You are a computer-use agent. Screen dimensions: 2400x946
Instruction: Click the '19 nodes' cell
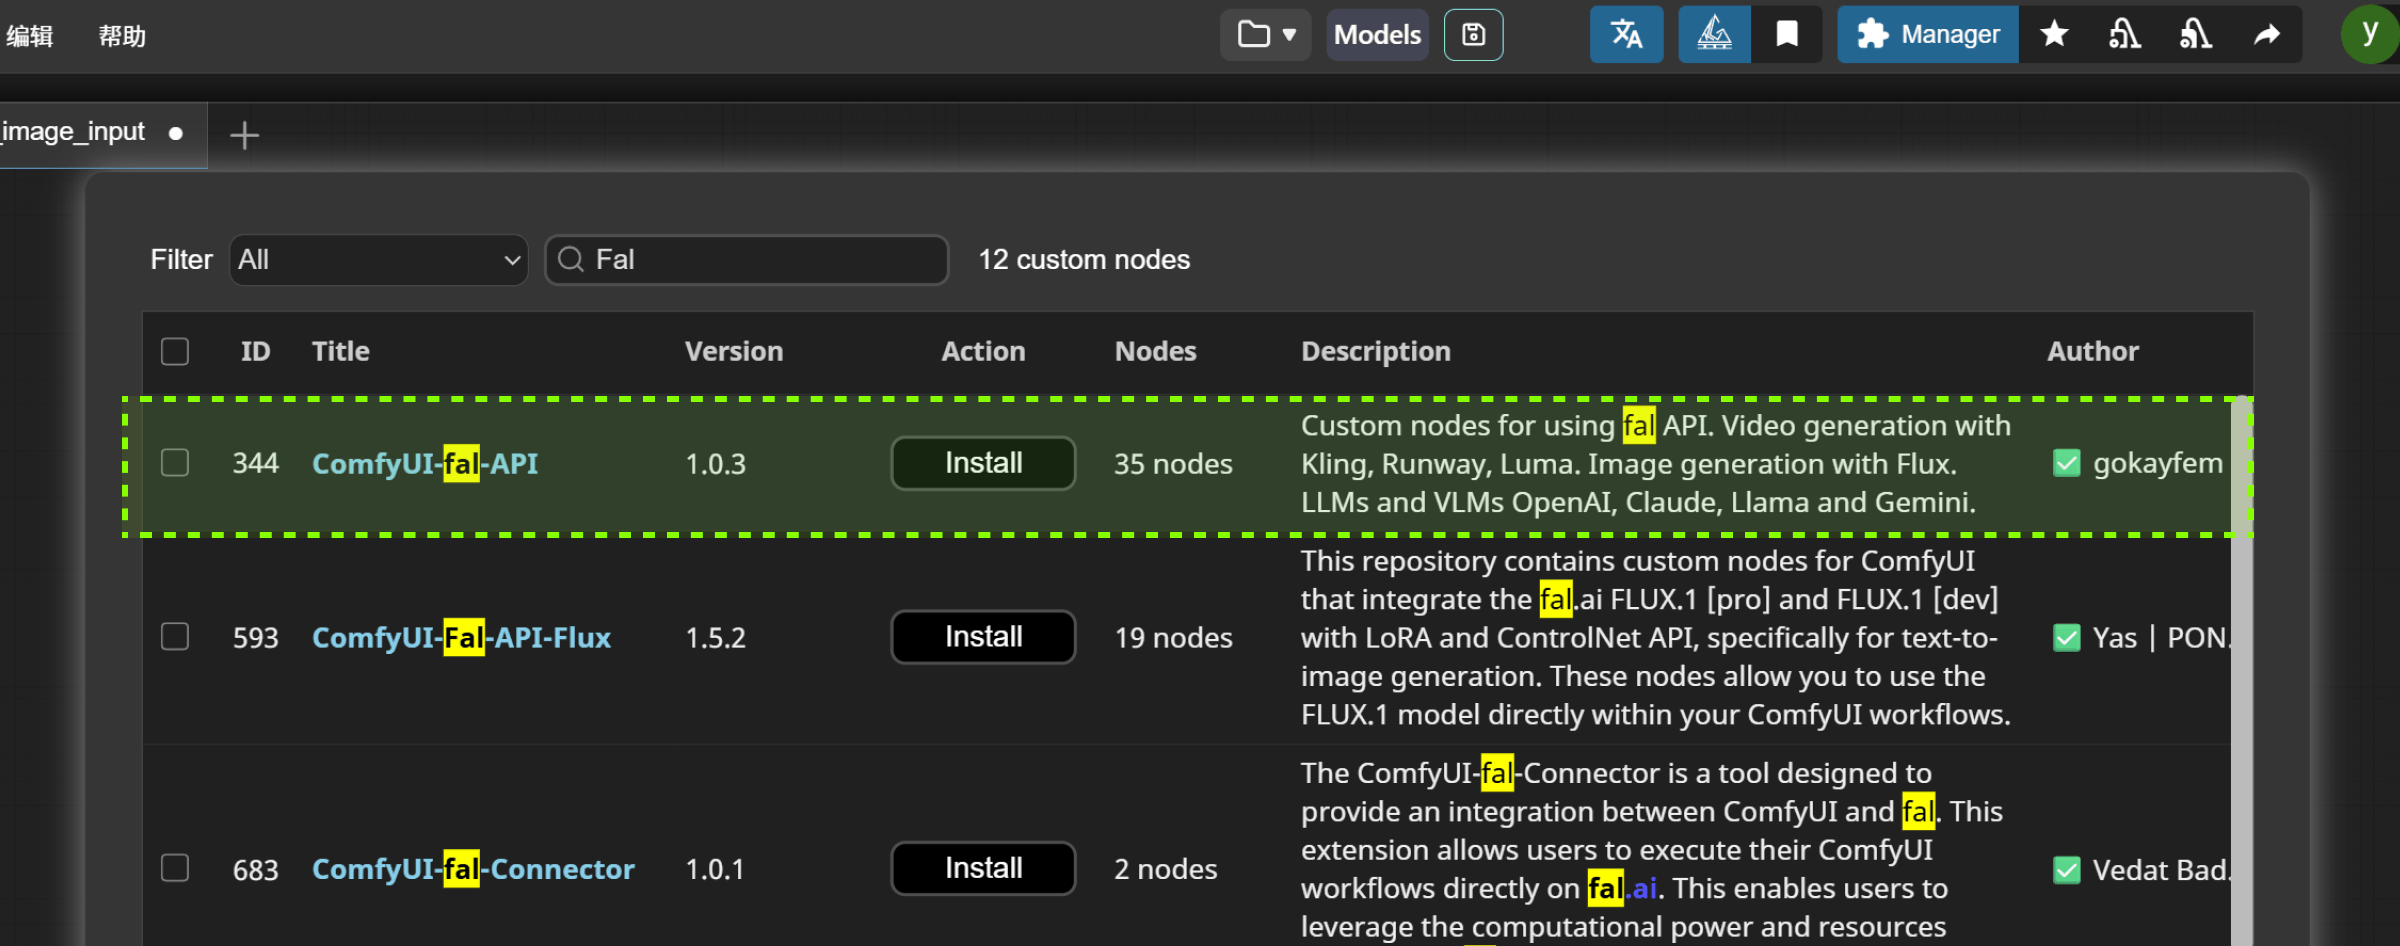coord(1173,638)
